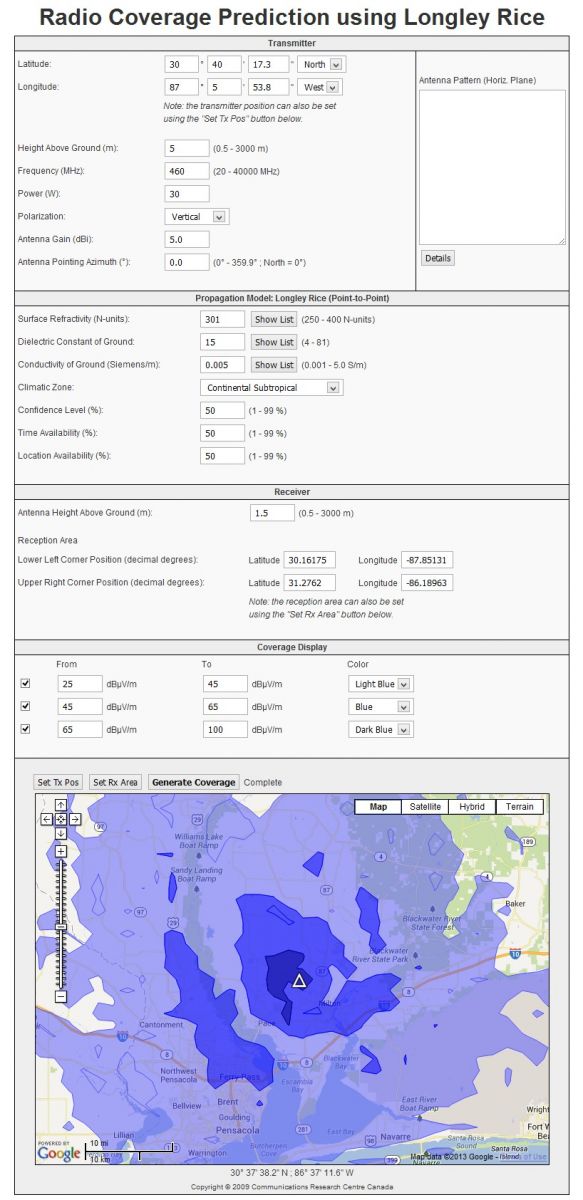The width and height of the screenshot is (583, 1200).
Task: Click the Set Tx Pos button
Action: click(x=59, y=782)
